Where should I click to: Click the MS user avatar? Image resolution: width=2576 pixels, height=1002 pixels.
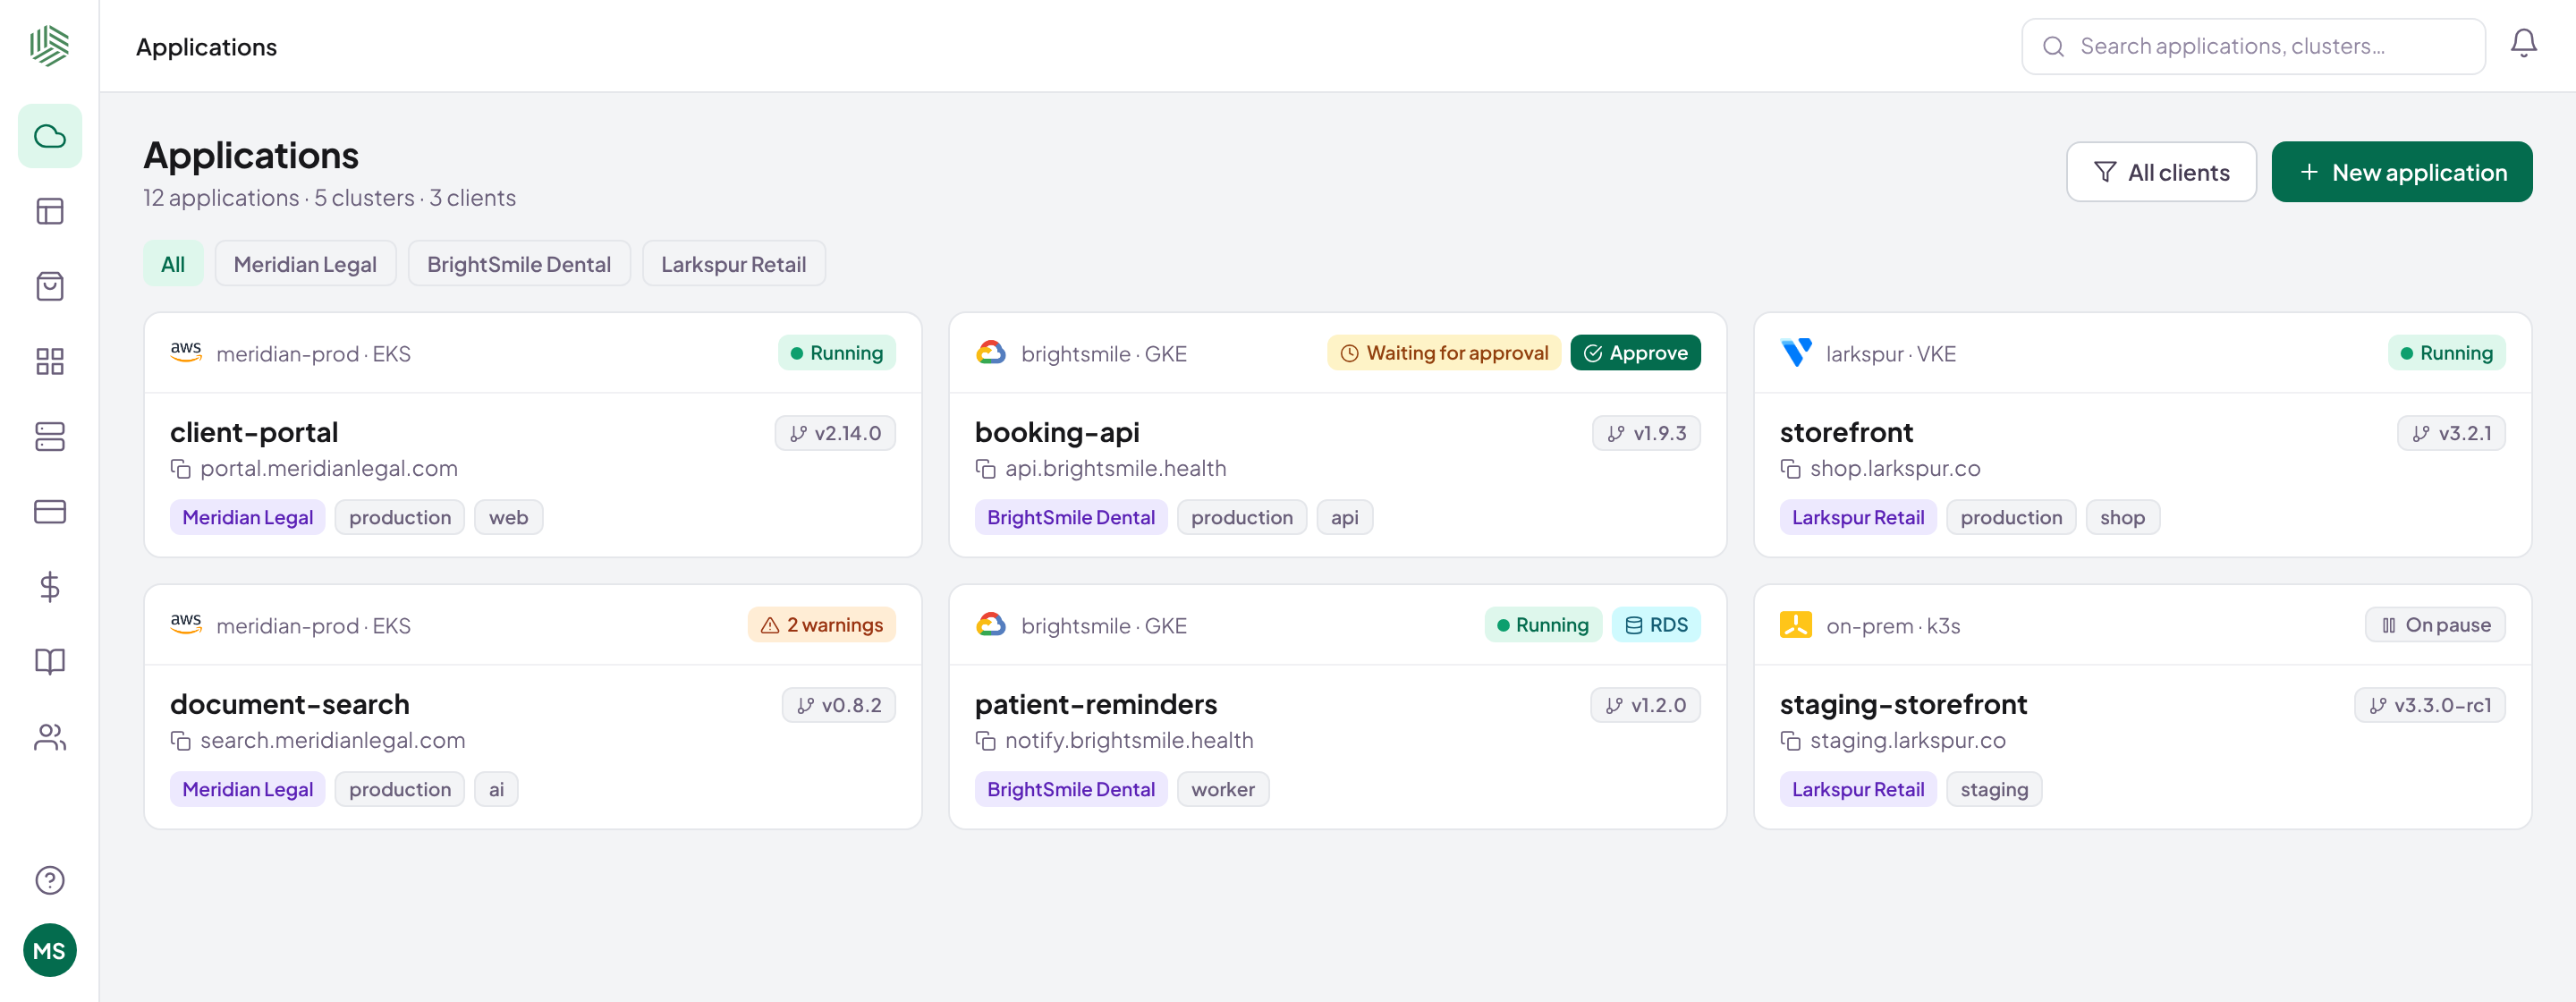click(x=50, y=950)
